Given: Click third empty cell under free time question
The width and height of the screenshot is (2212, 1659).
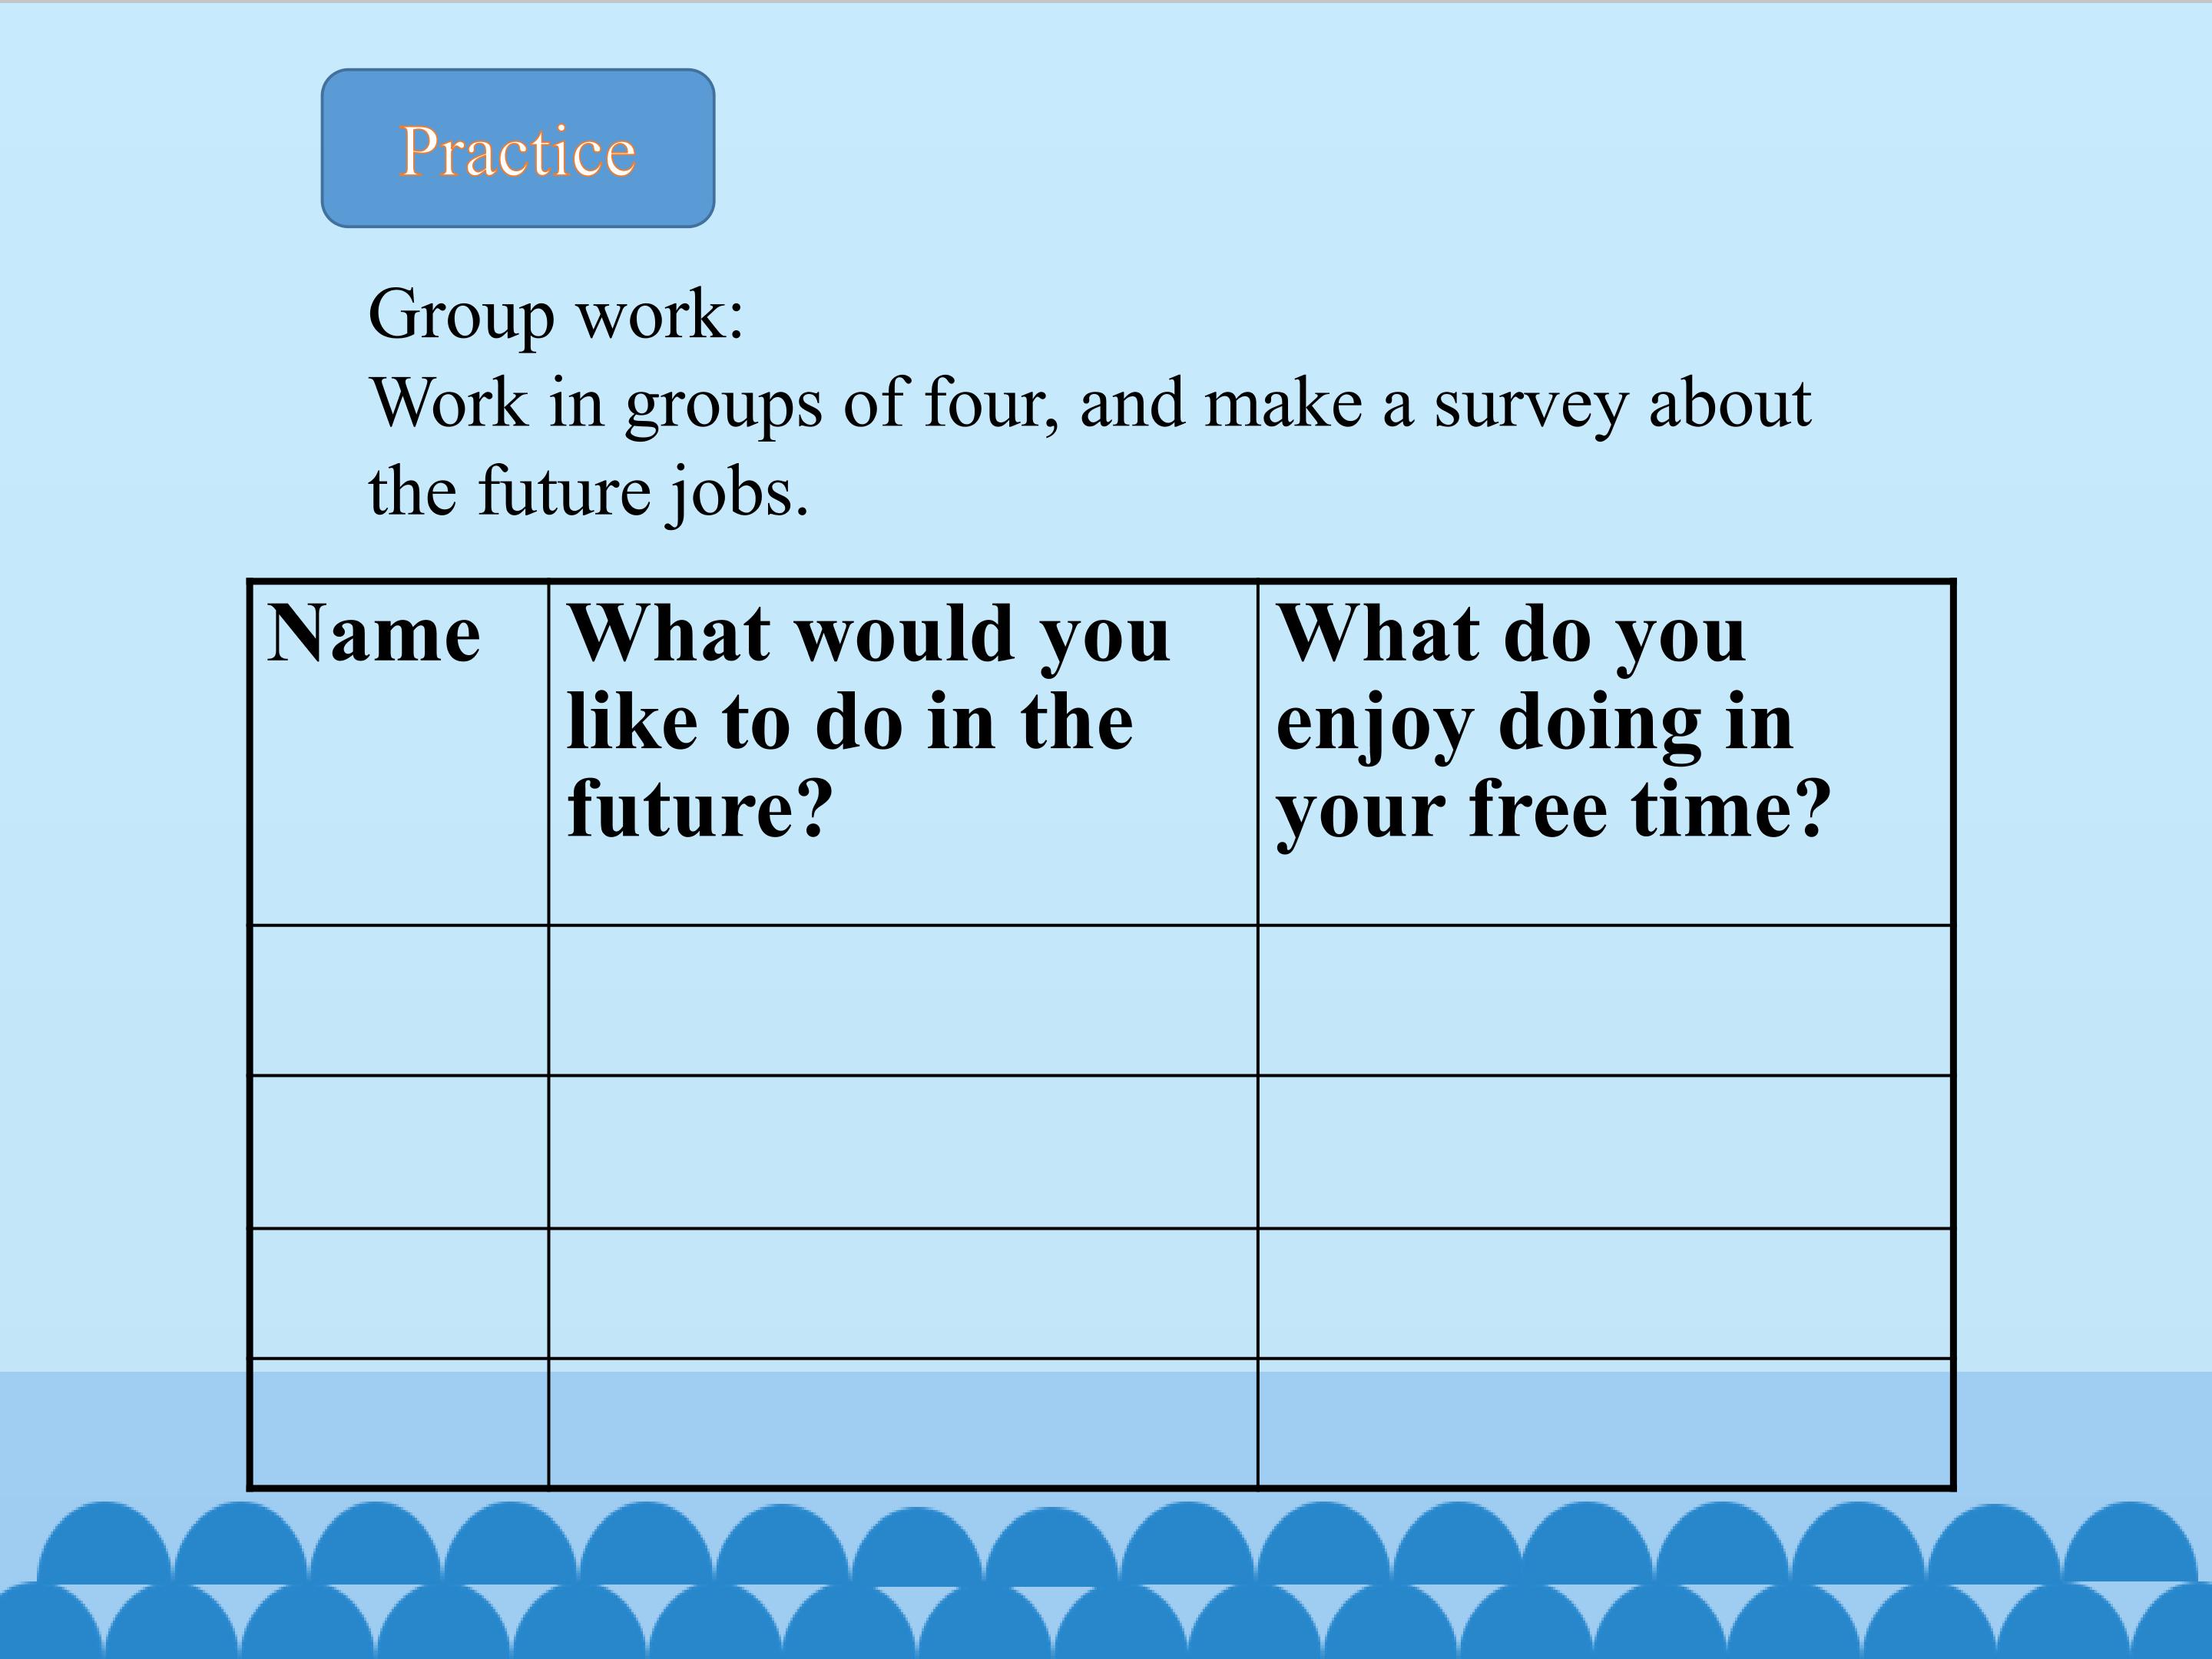Looking at the screenshot, I should tap(1604, 1292).
